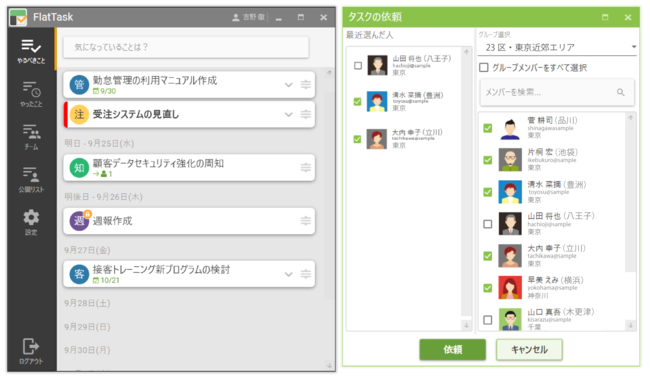650x378 pixels.
Task: Click the 9月27日(金) date header
Action: tap(87, 250)
